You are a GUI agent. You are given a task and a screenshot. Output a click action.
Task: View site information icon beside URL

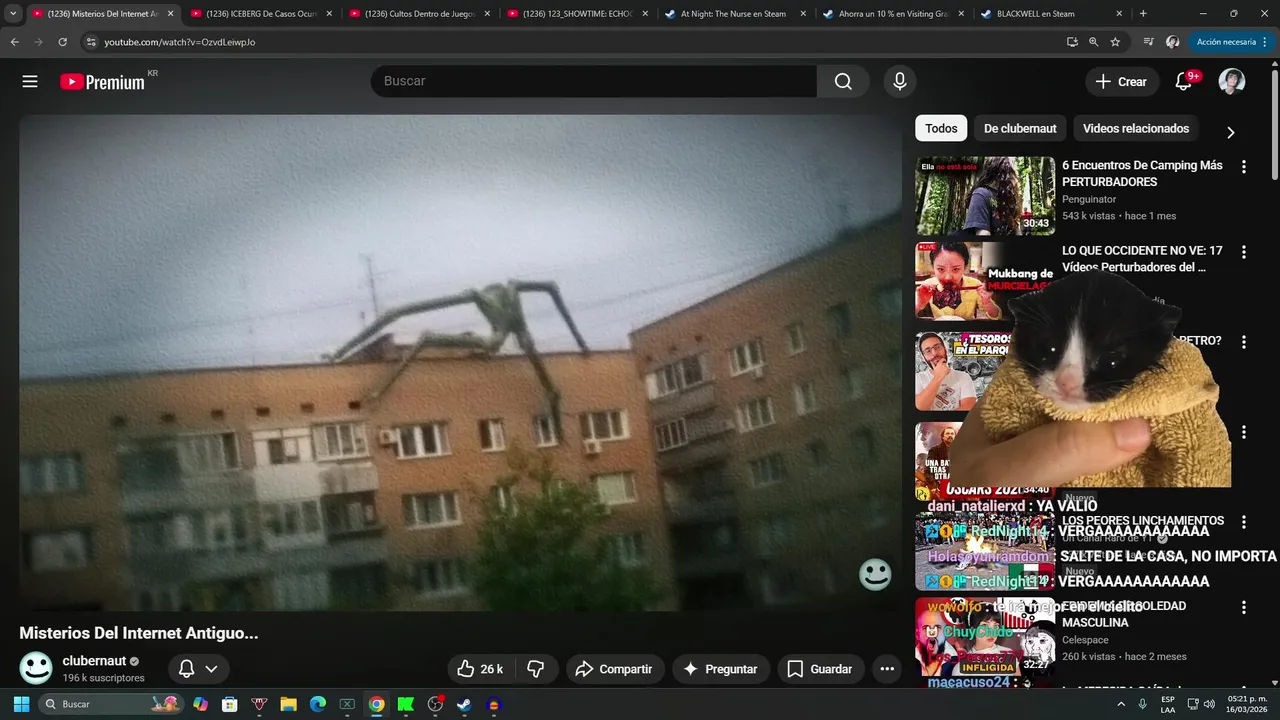pyautogui.click(x=91, y=42)
